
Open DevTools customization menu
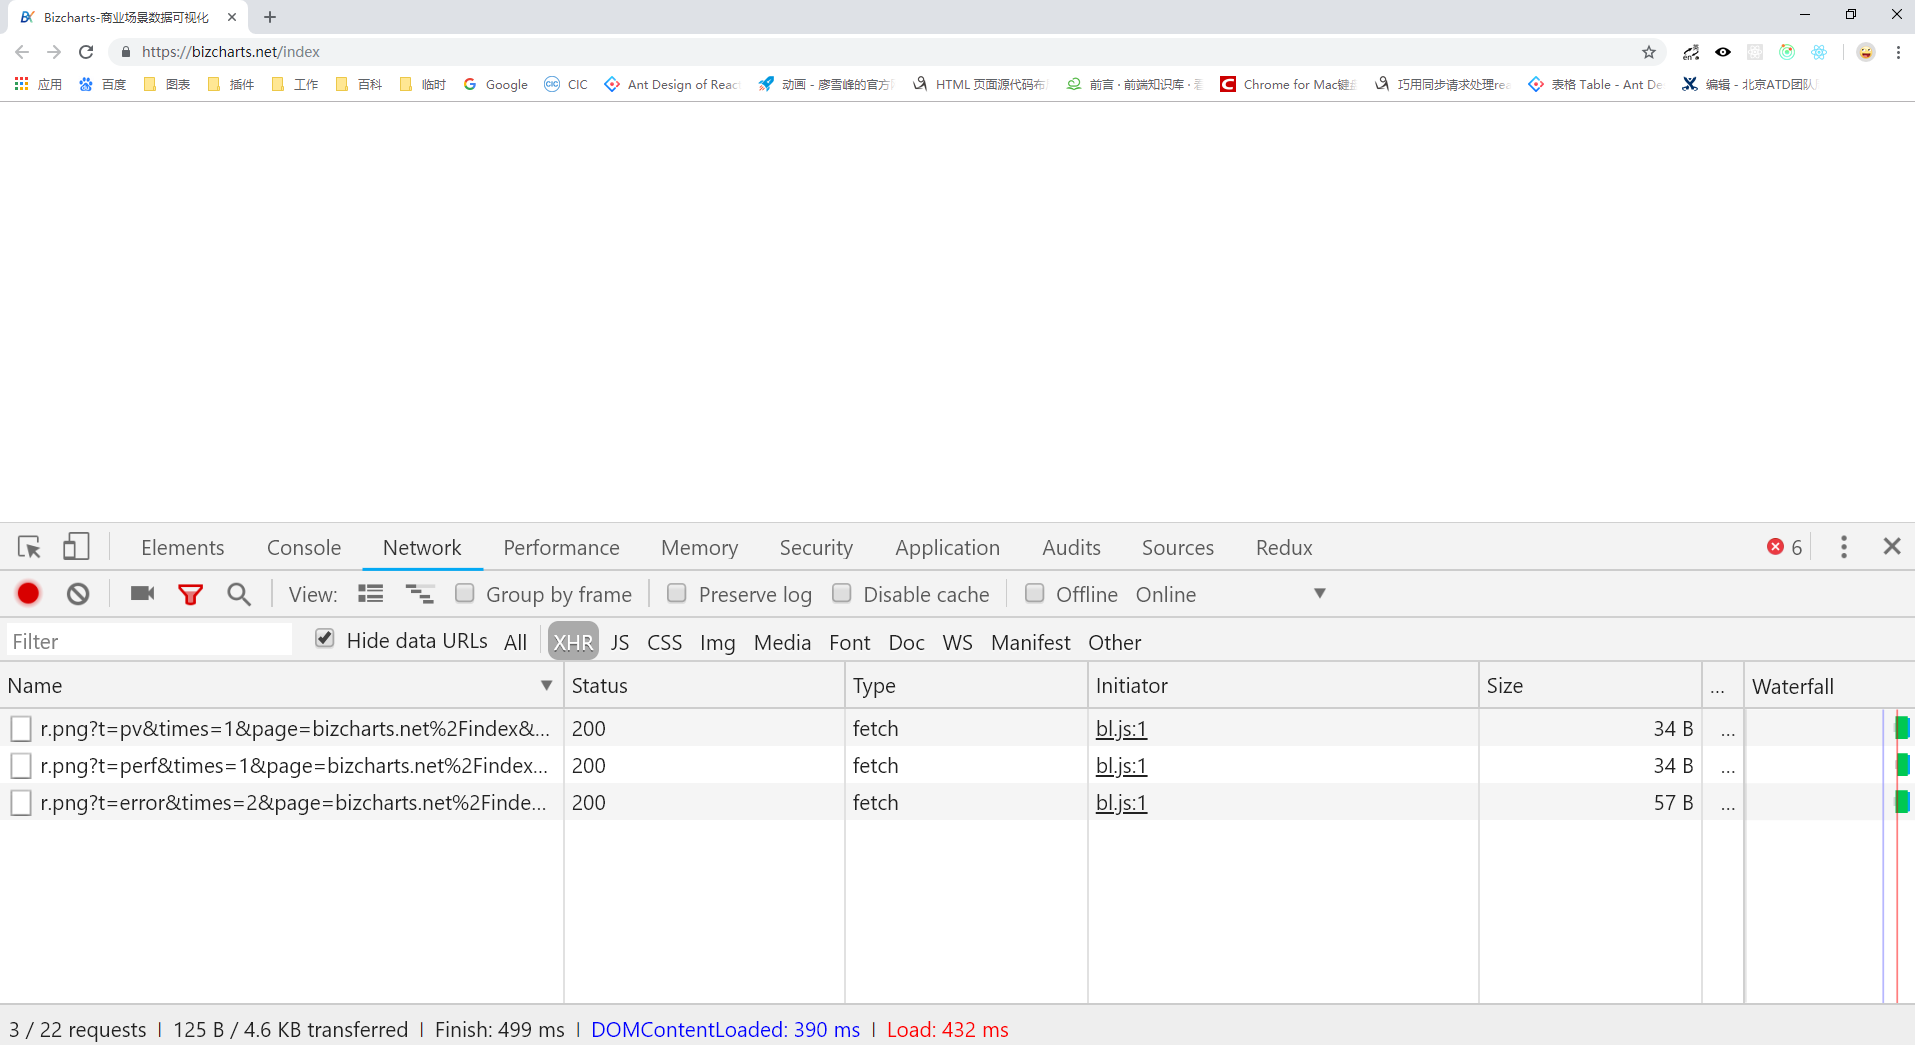coord(1843,547)
